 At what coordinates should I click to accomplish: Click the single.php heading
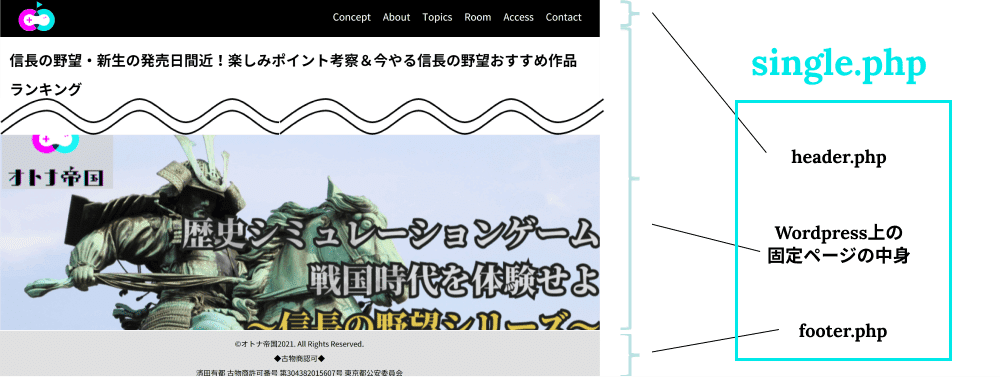click(838, 64)
